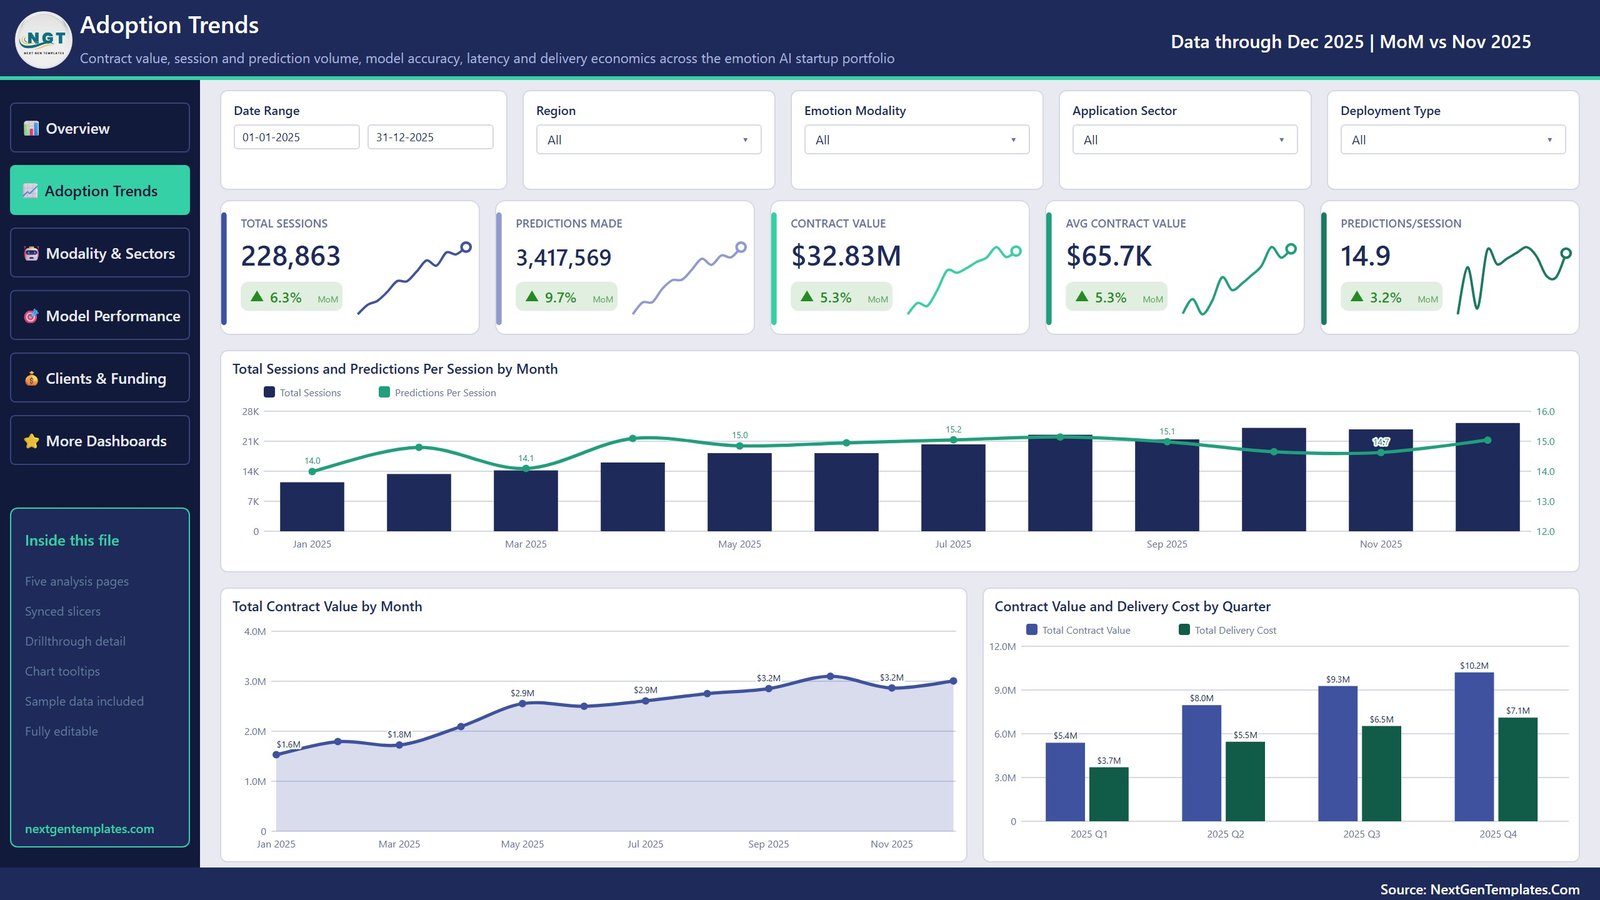This screenshot has width=1600, height=900.
Task: Click 'Fully editable' text
Action: 61,731
